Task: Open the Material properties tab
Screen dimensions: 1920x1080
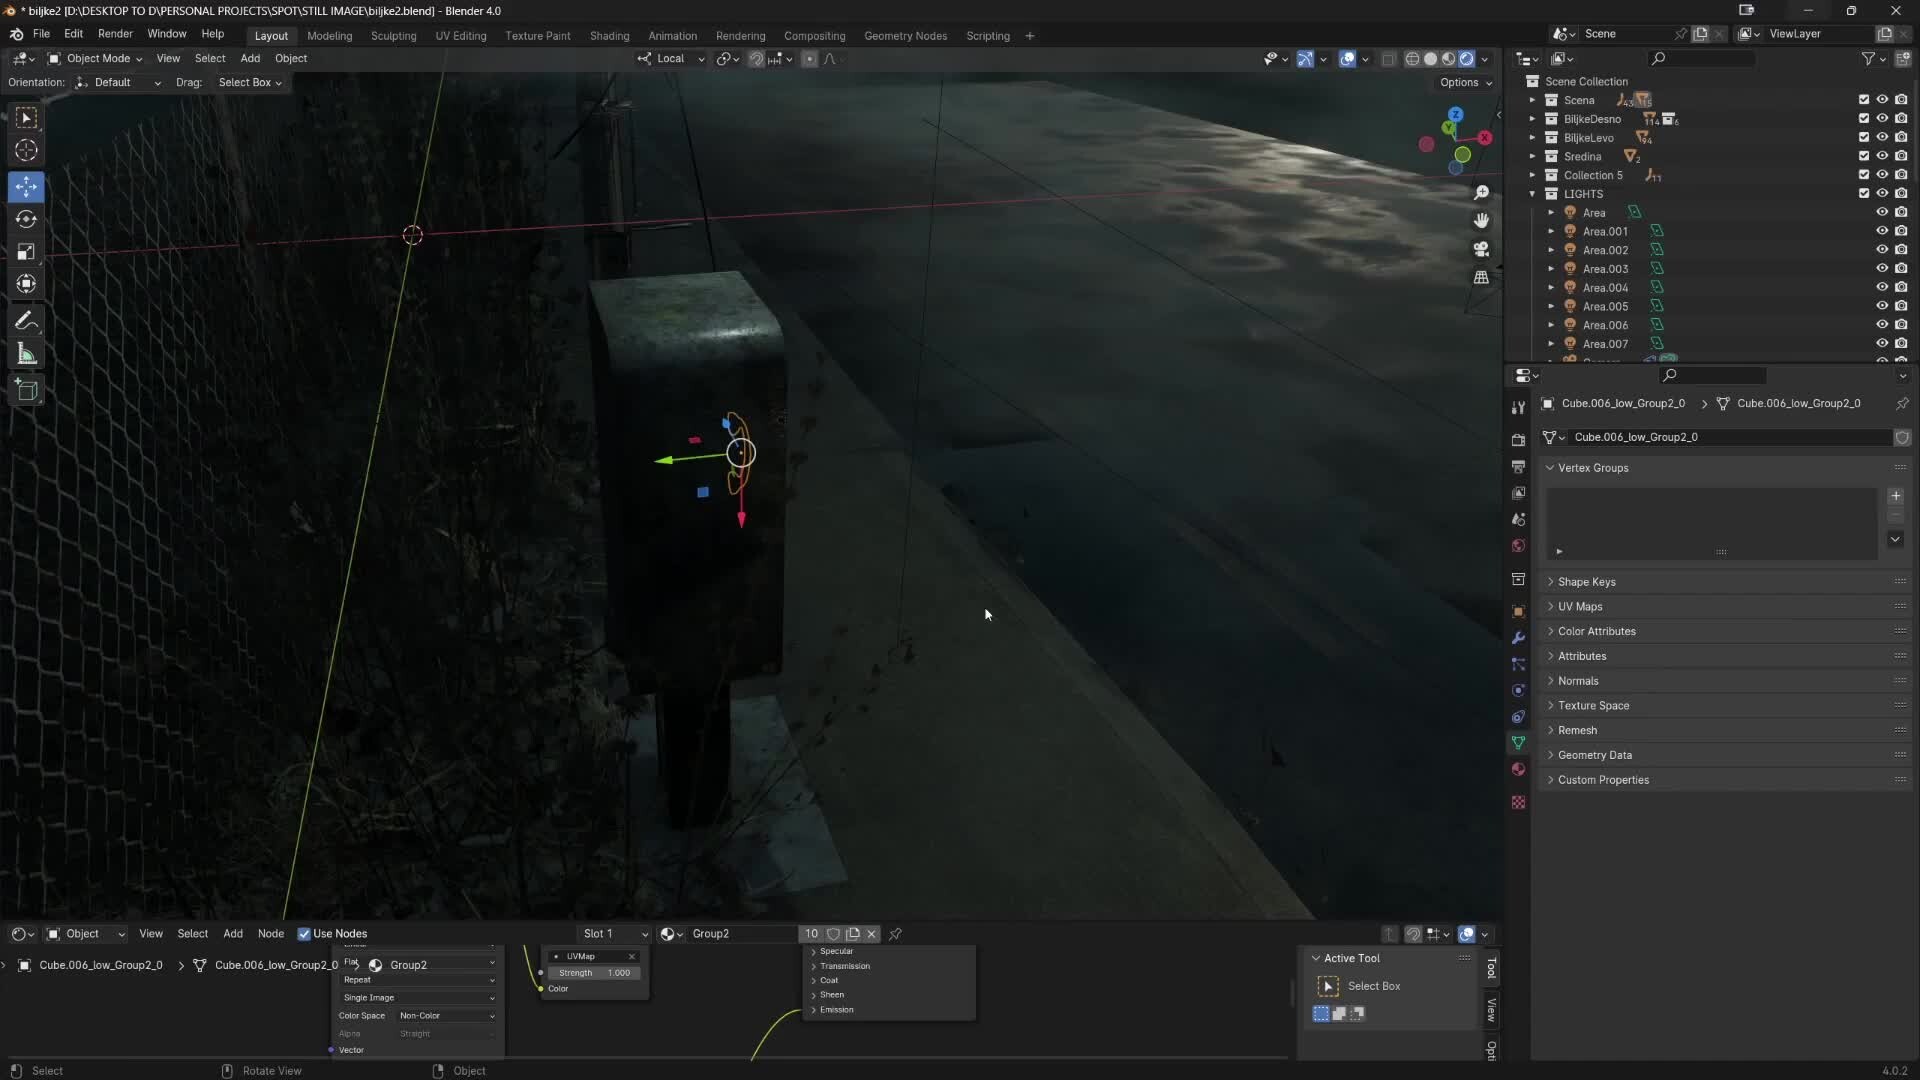Action: 1519,769
